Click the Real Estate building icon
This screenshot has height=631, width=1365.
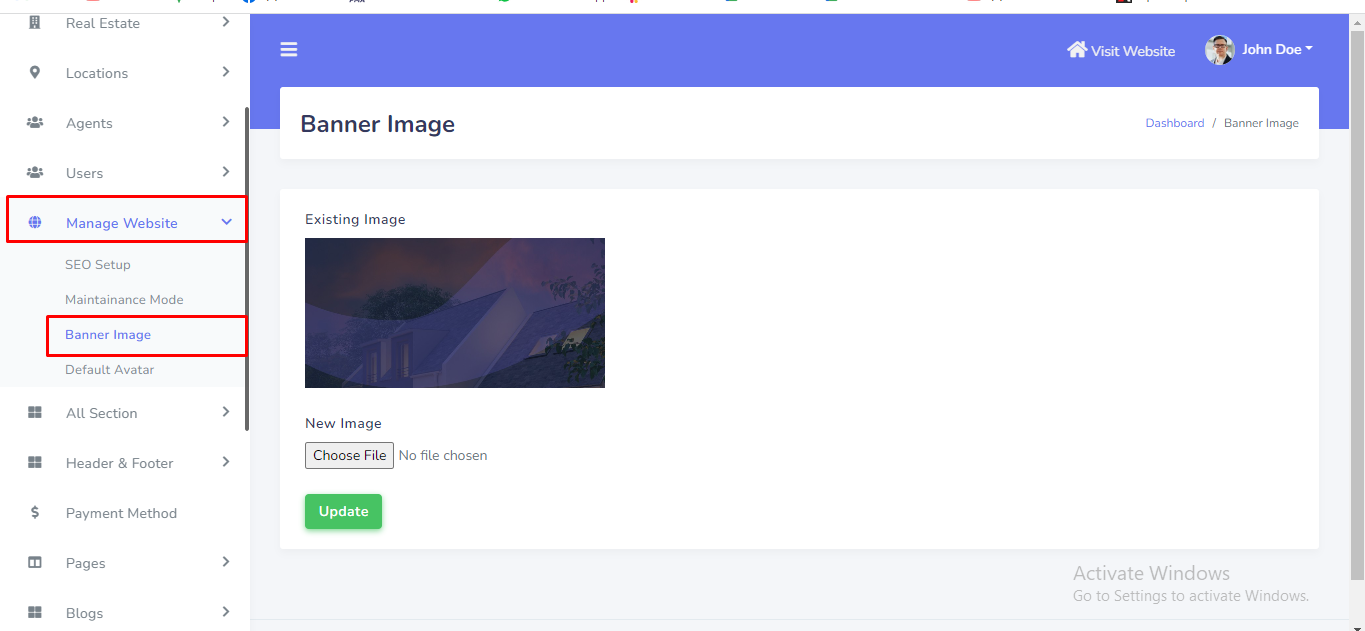(x=35, y=23)
